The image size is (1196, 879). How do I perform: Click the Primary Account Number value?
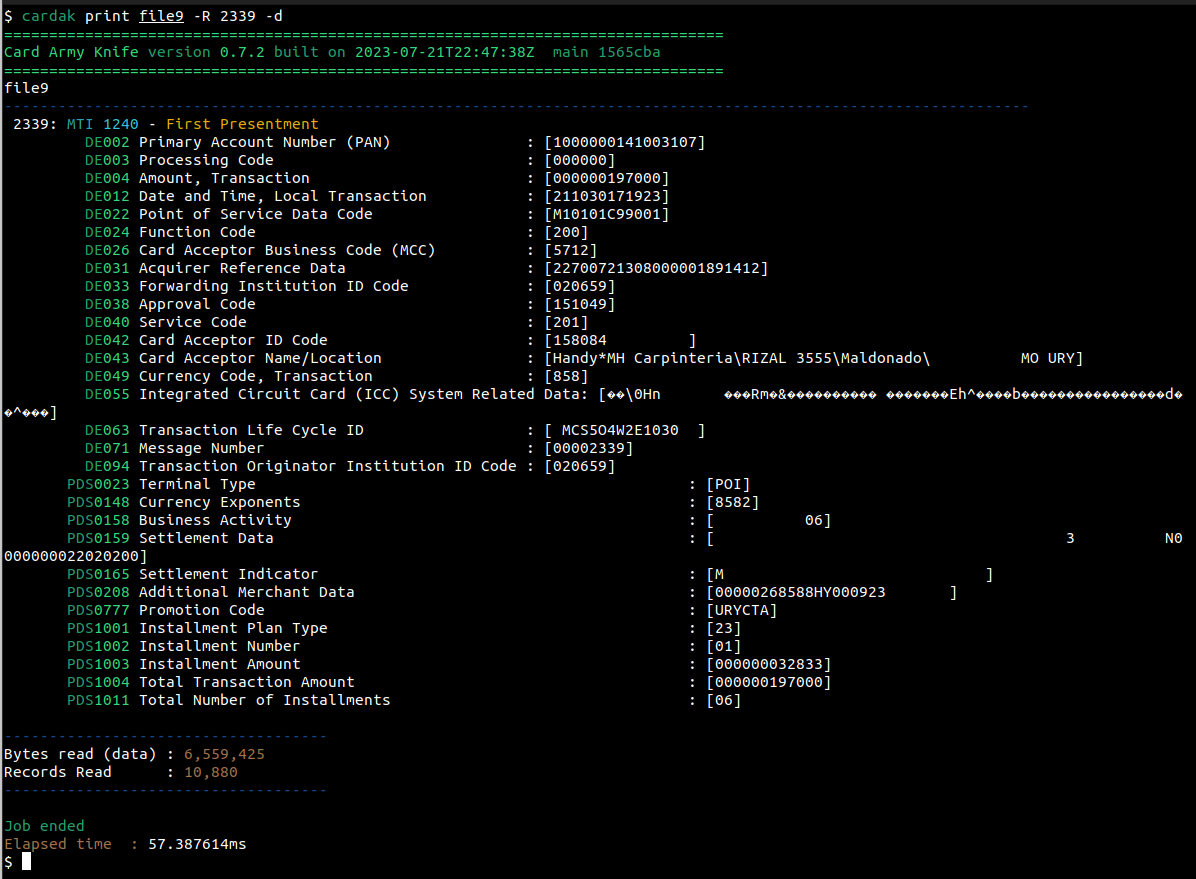[x=625, y=142]
